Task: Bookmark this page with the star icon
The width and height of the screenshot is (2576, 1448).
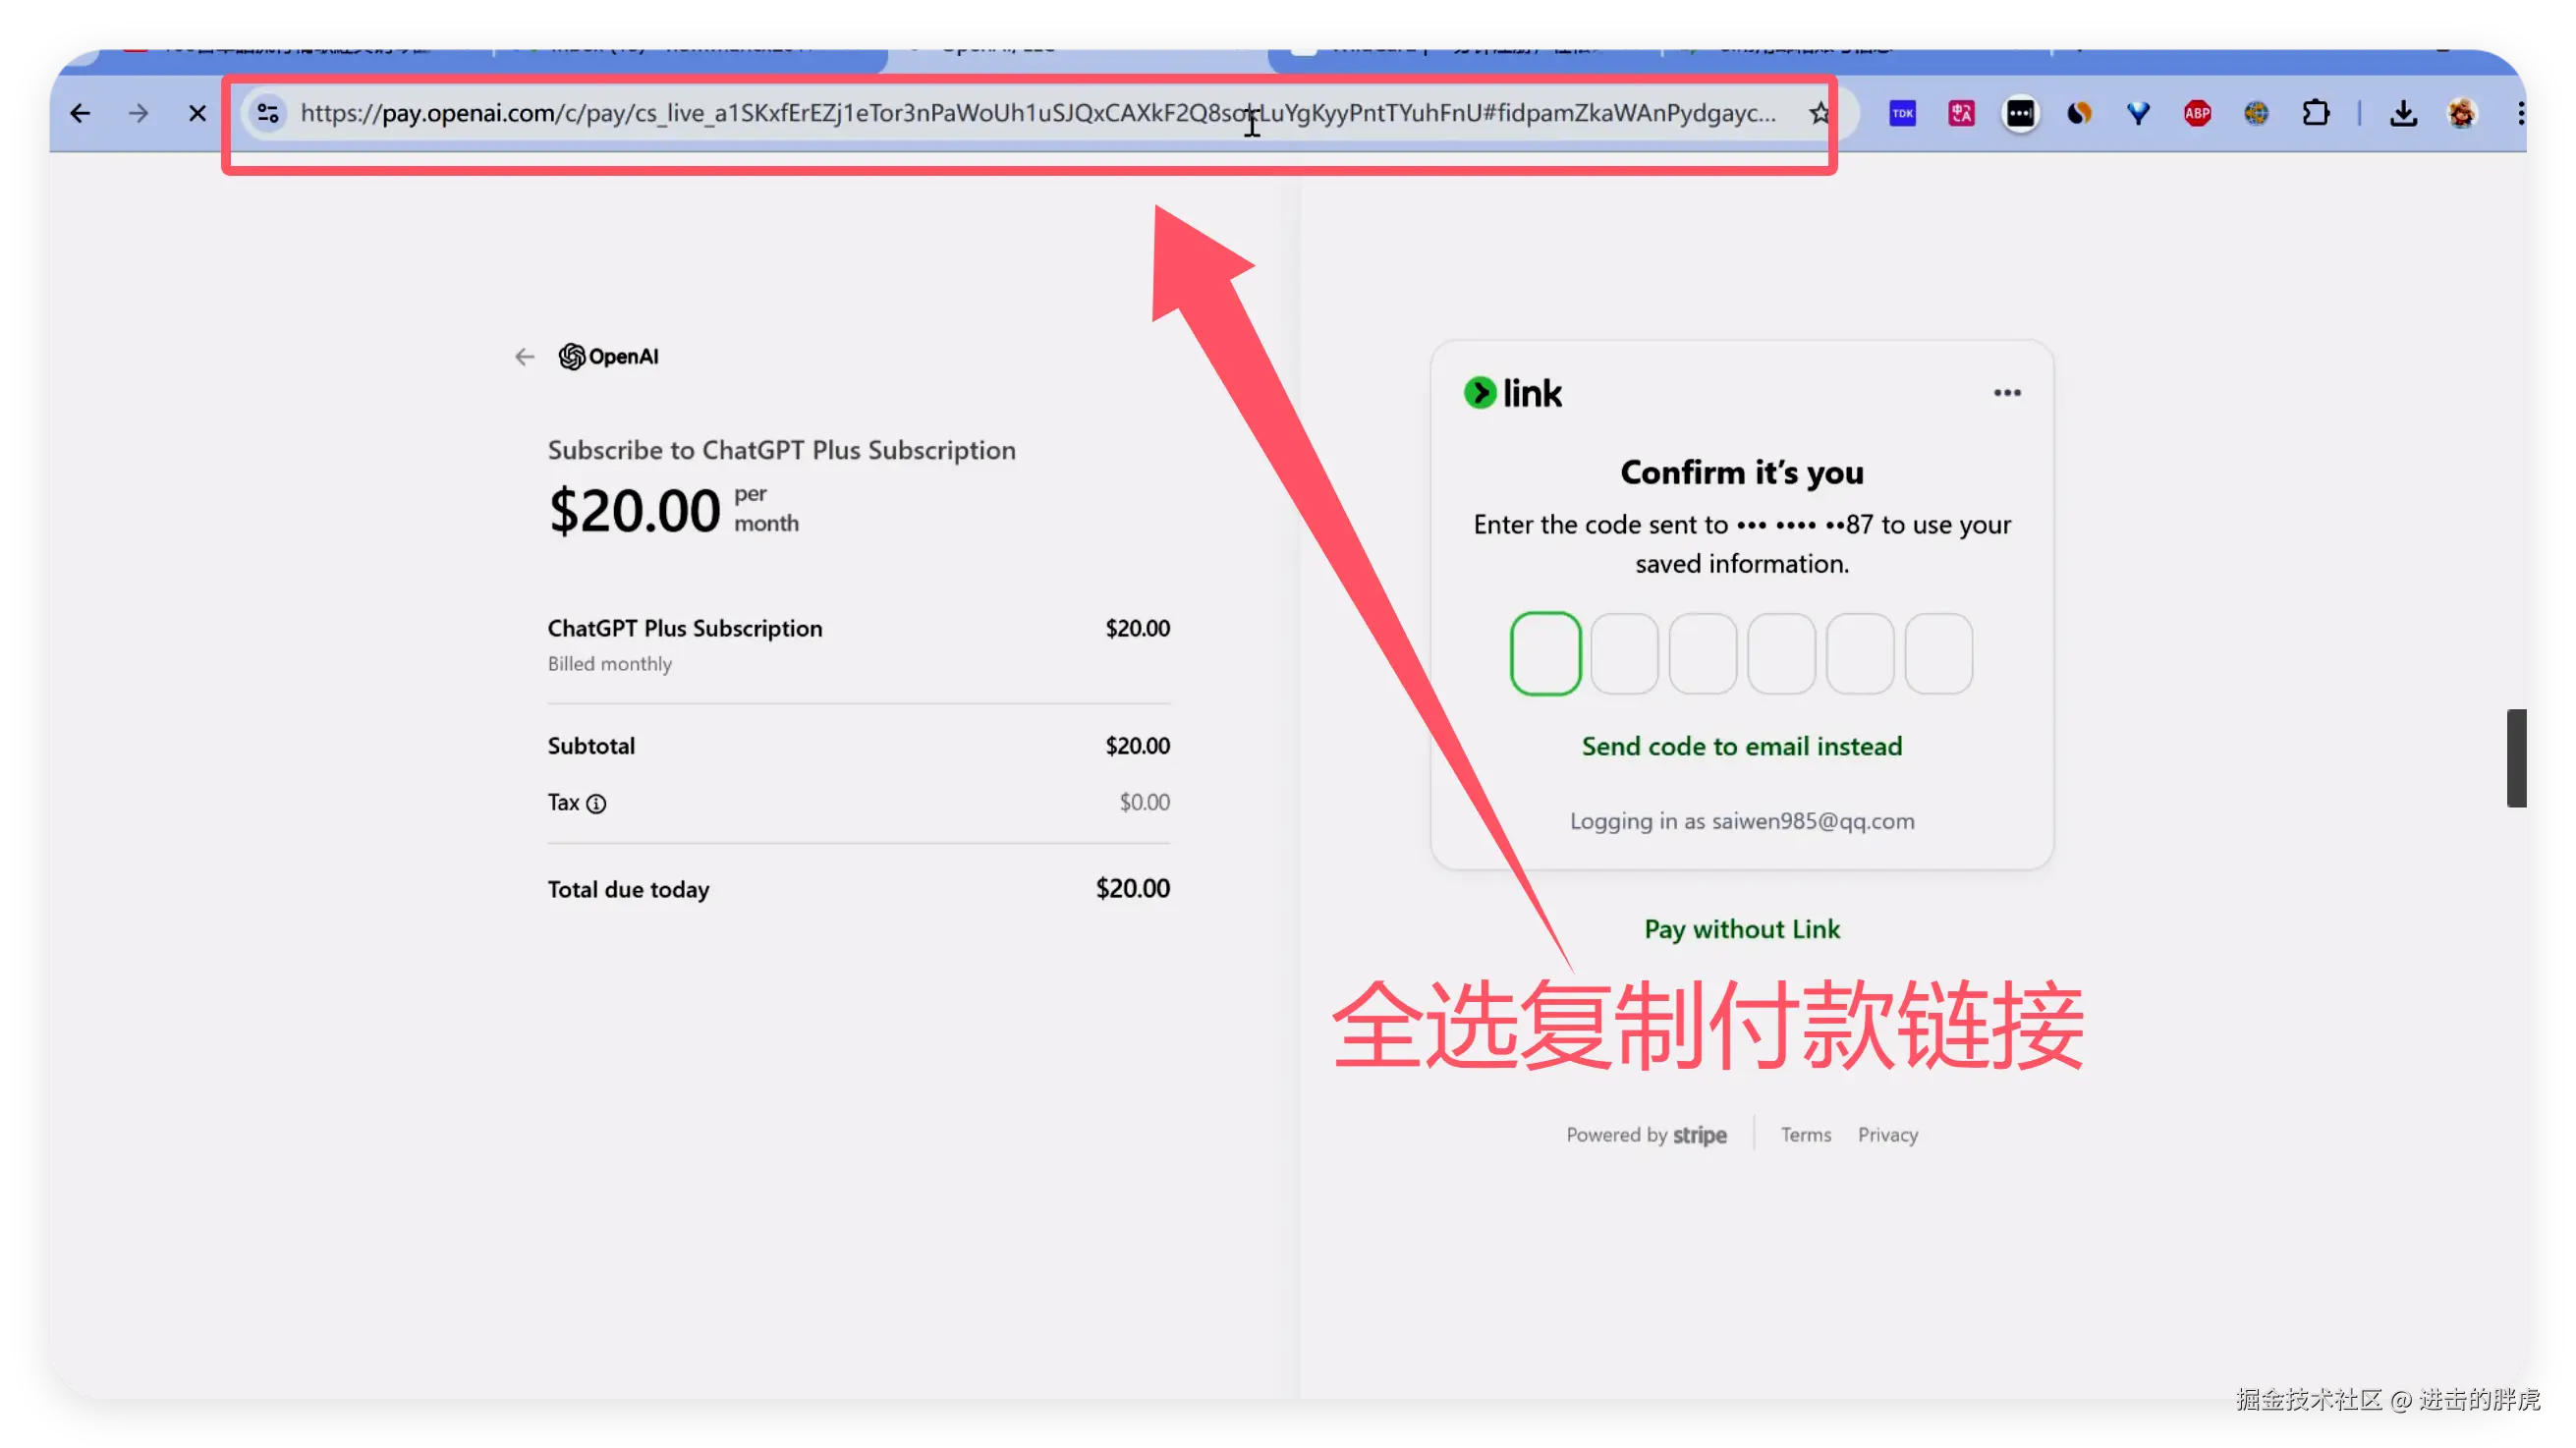Action: point(1819,114)
